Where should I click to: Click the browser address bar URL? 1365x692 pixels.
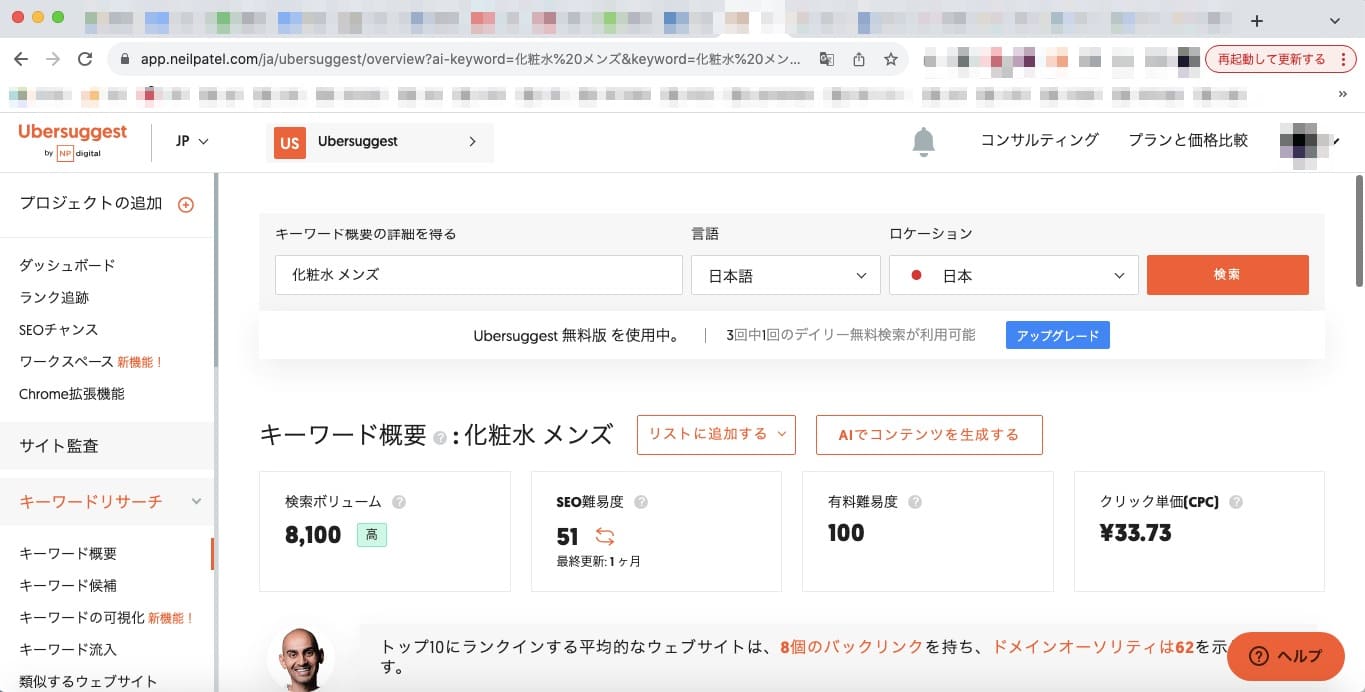tap(470, 59)
